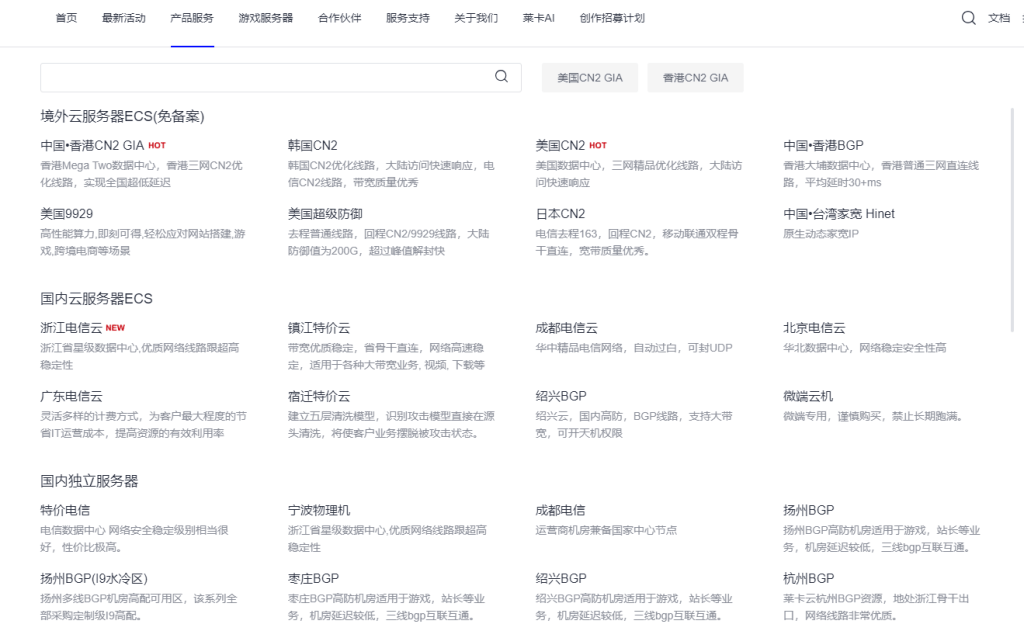This screenshot has height=631, width=1024.
Task: Open the 杭州BGP product link
Action: pyautogui.click(x=806, y=578)
